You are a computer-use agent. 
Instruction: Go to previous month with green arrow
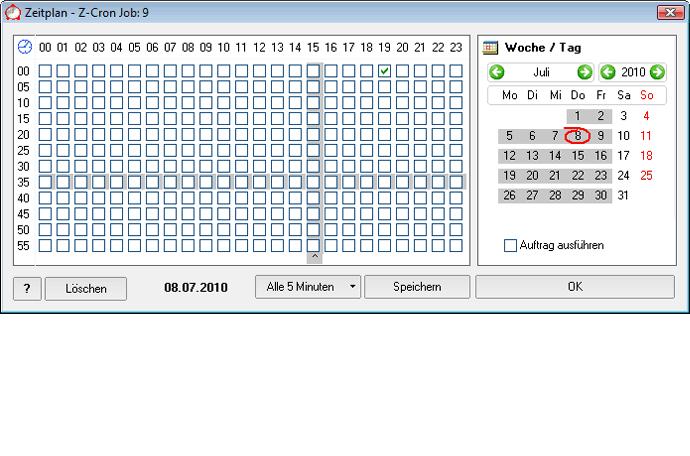coord(497,72)
